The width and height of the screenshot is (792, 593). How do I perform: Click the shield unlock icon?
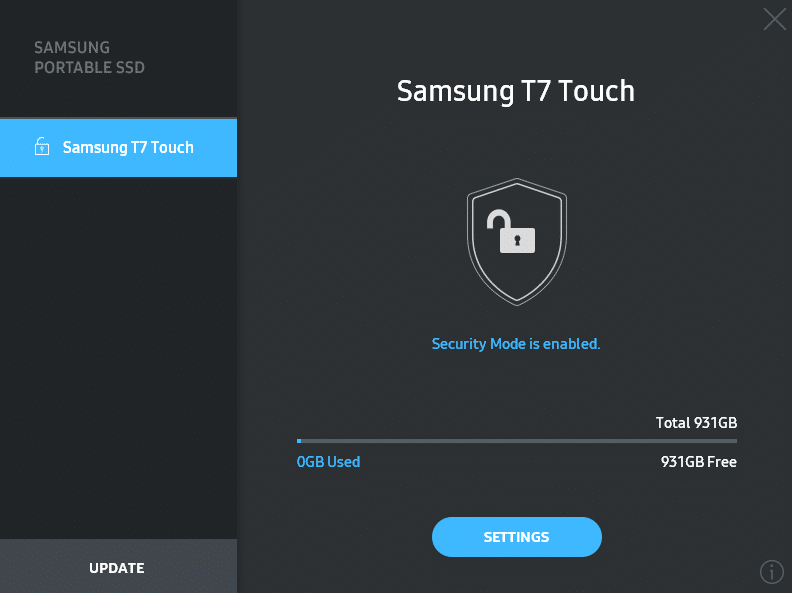pos(517,242)
